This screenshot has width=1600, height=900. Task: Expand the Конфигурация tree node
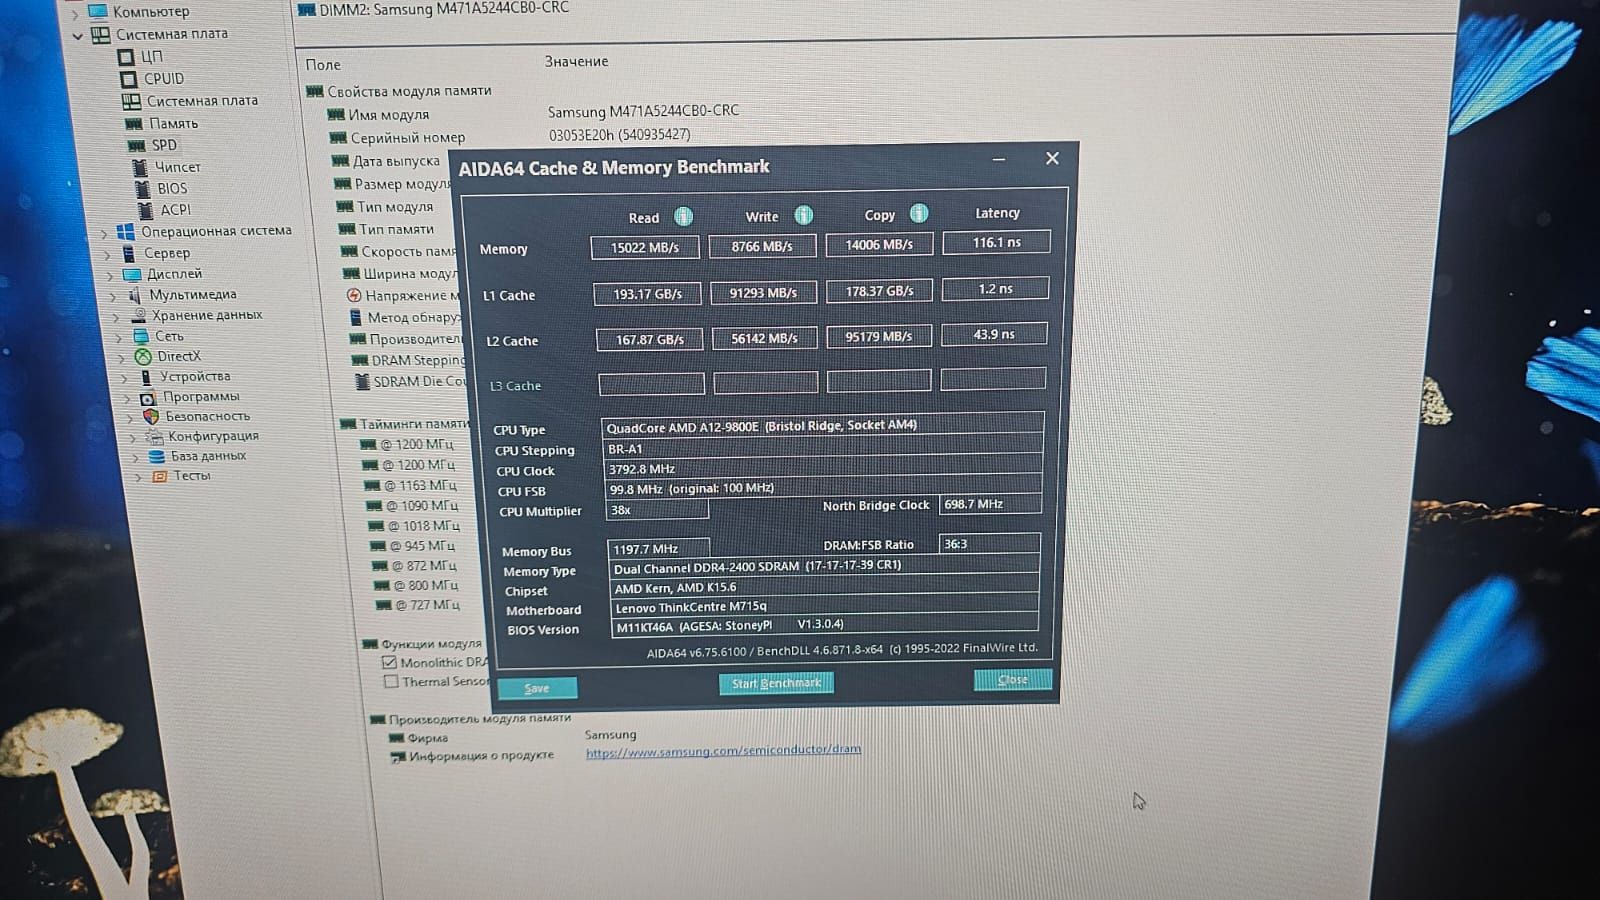[132, 437]
